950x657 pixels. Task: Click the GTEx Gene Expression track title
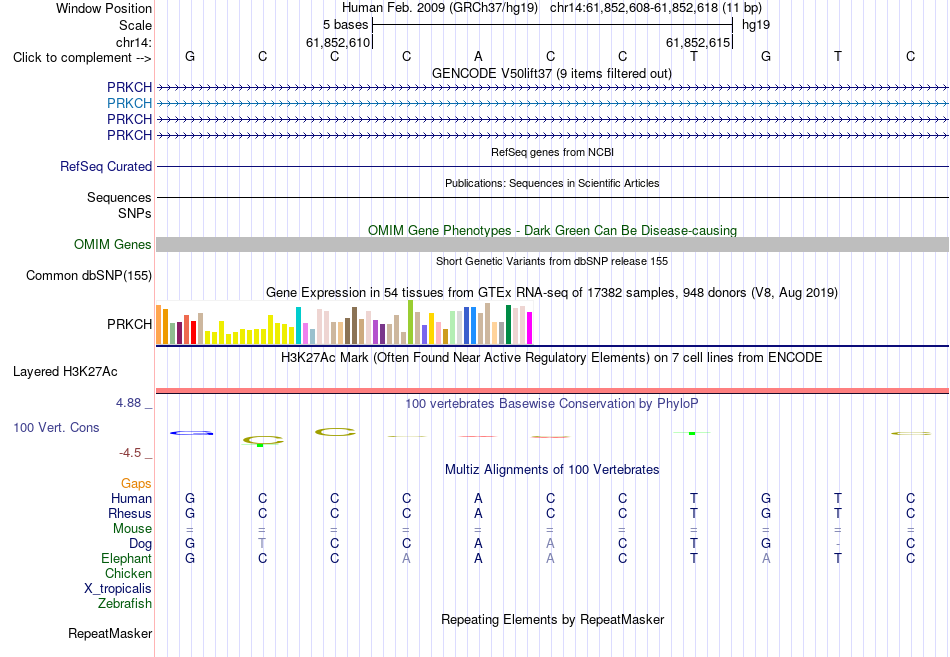coord(552,293)
